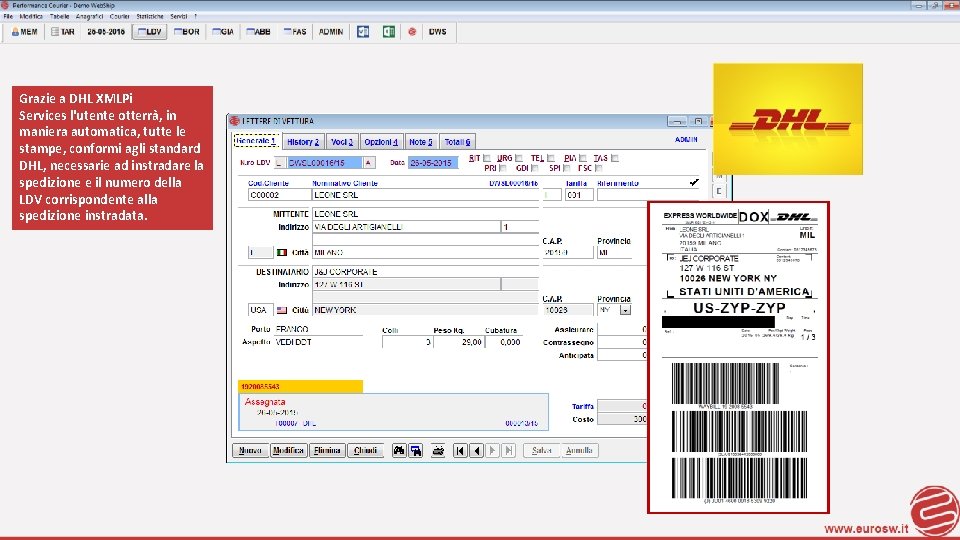This screenshot has width=960, height=540.
Task: Click the truck icon next to binoculars
Action: coord(416,451)
